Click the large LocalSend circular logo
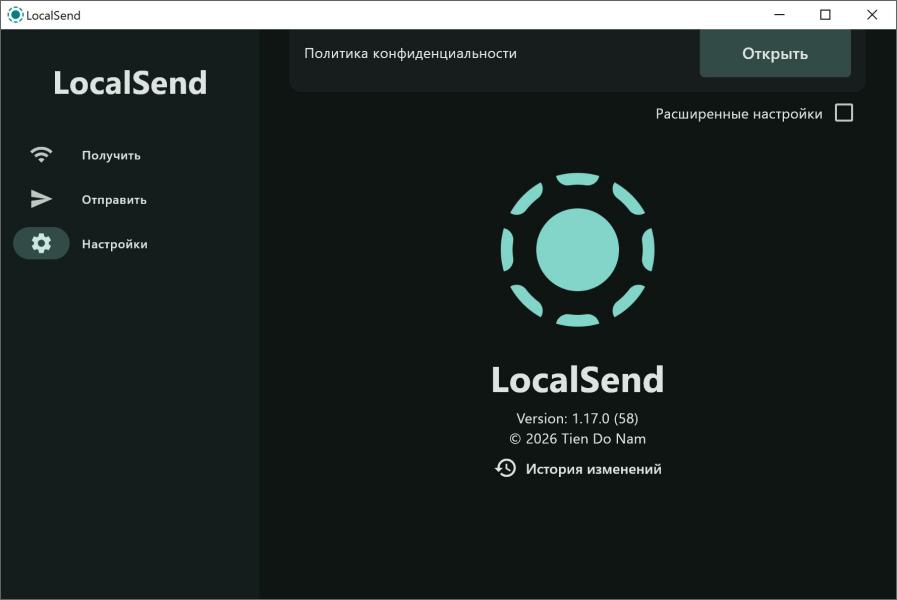This screenshot has height=600, width=897. pyautogui.click(x=577, y=250)
